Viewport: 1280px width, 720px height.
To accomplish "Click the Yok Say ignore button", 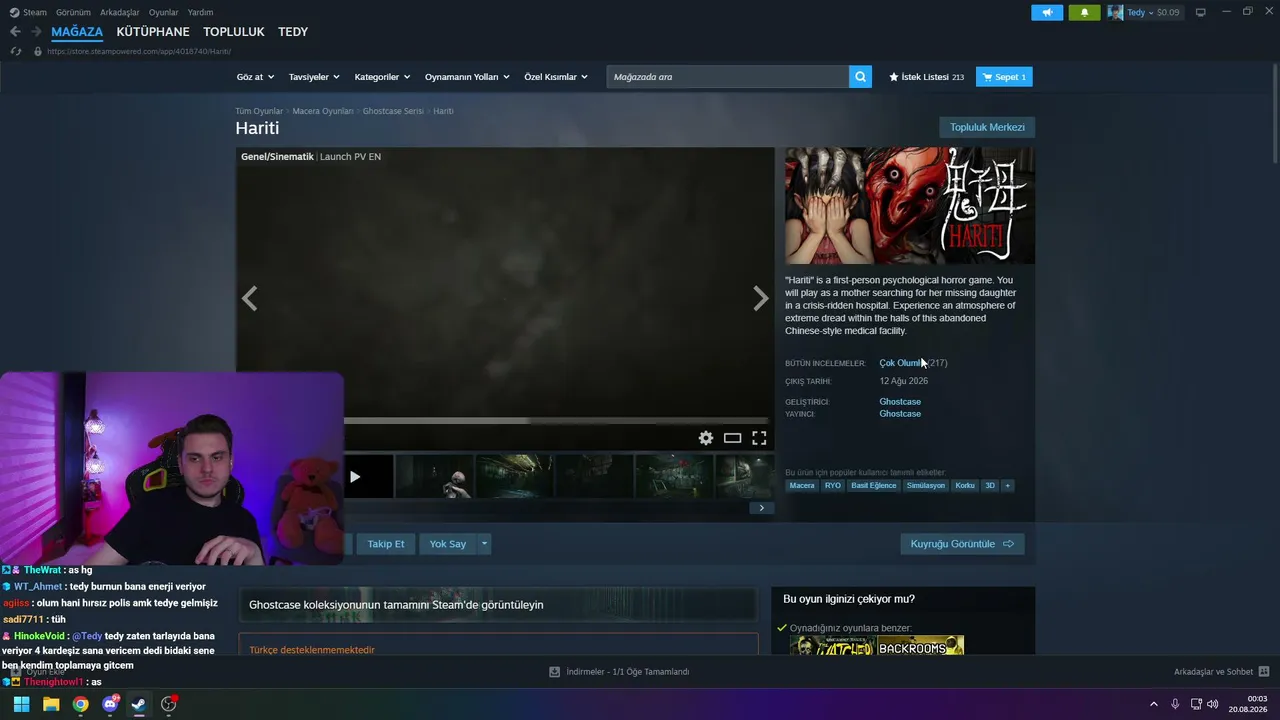I will (448, 544).
